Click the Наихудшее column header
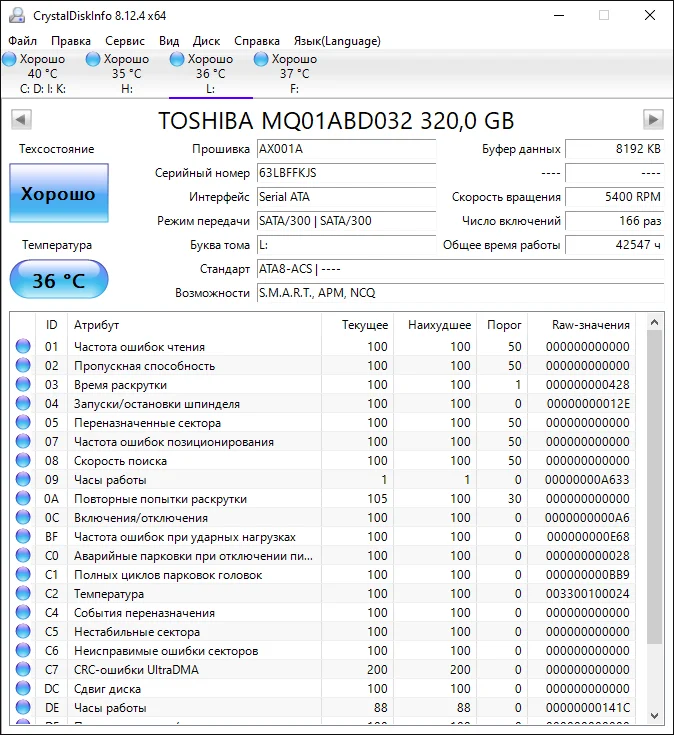 [434, 325]
